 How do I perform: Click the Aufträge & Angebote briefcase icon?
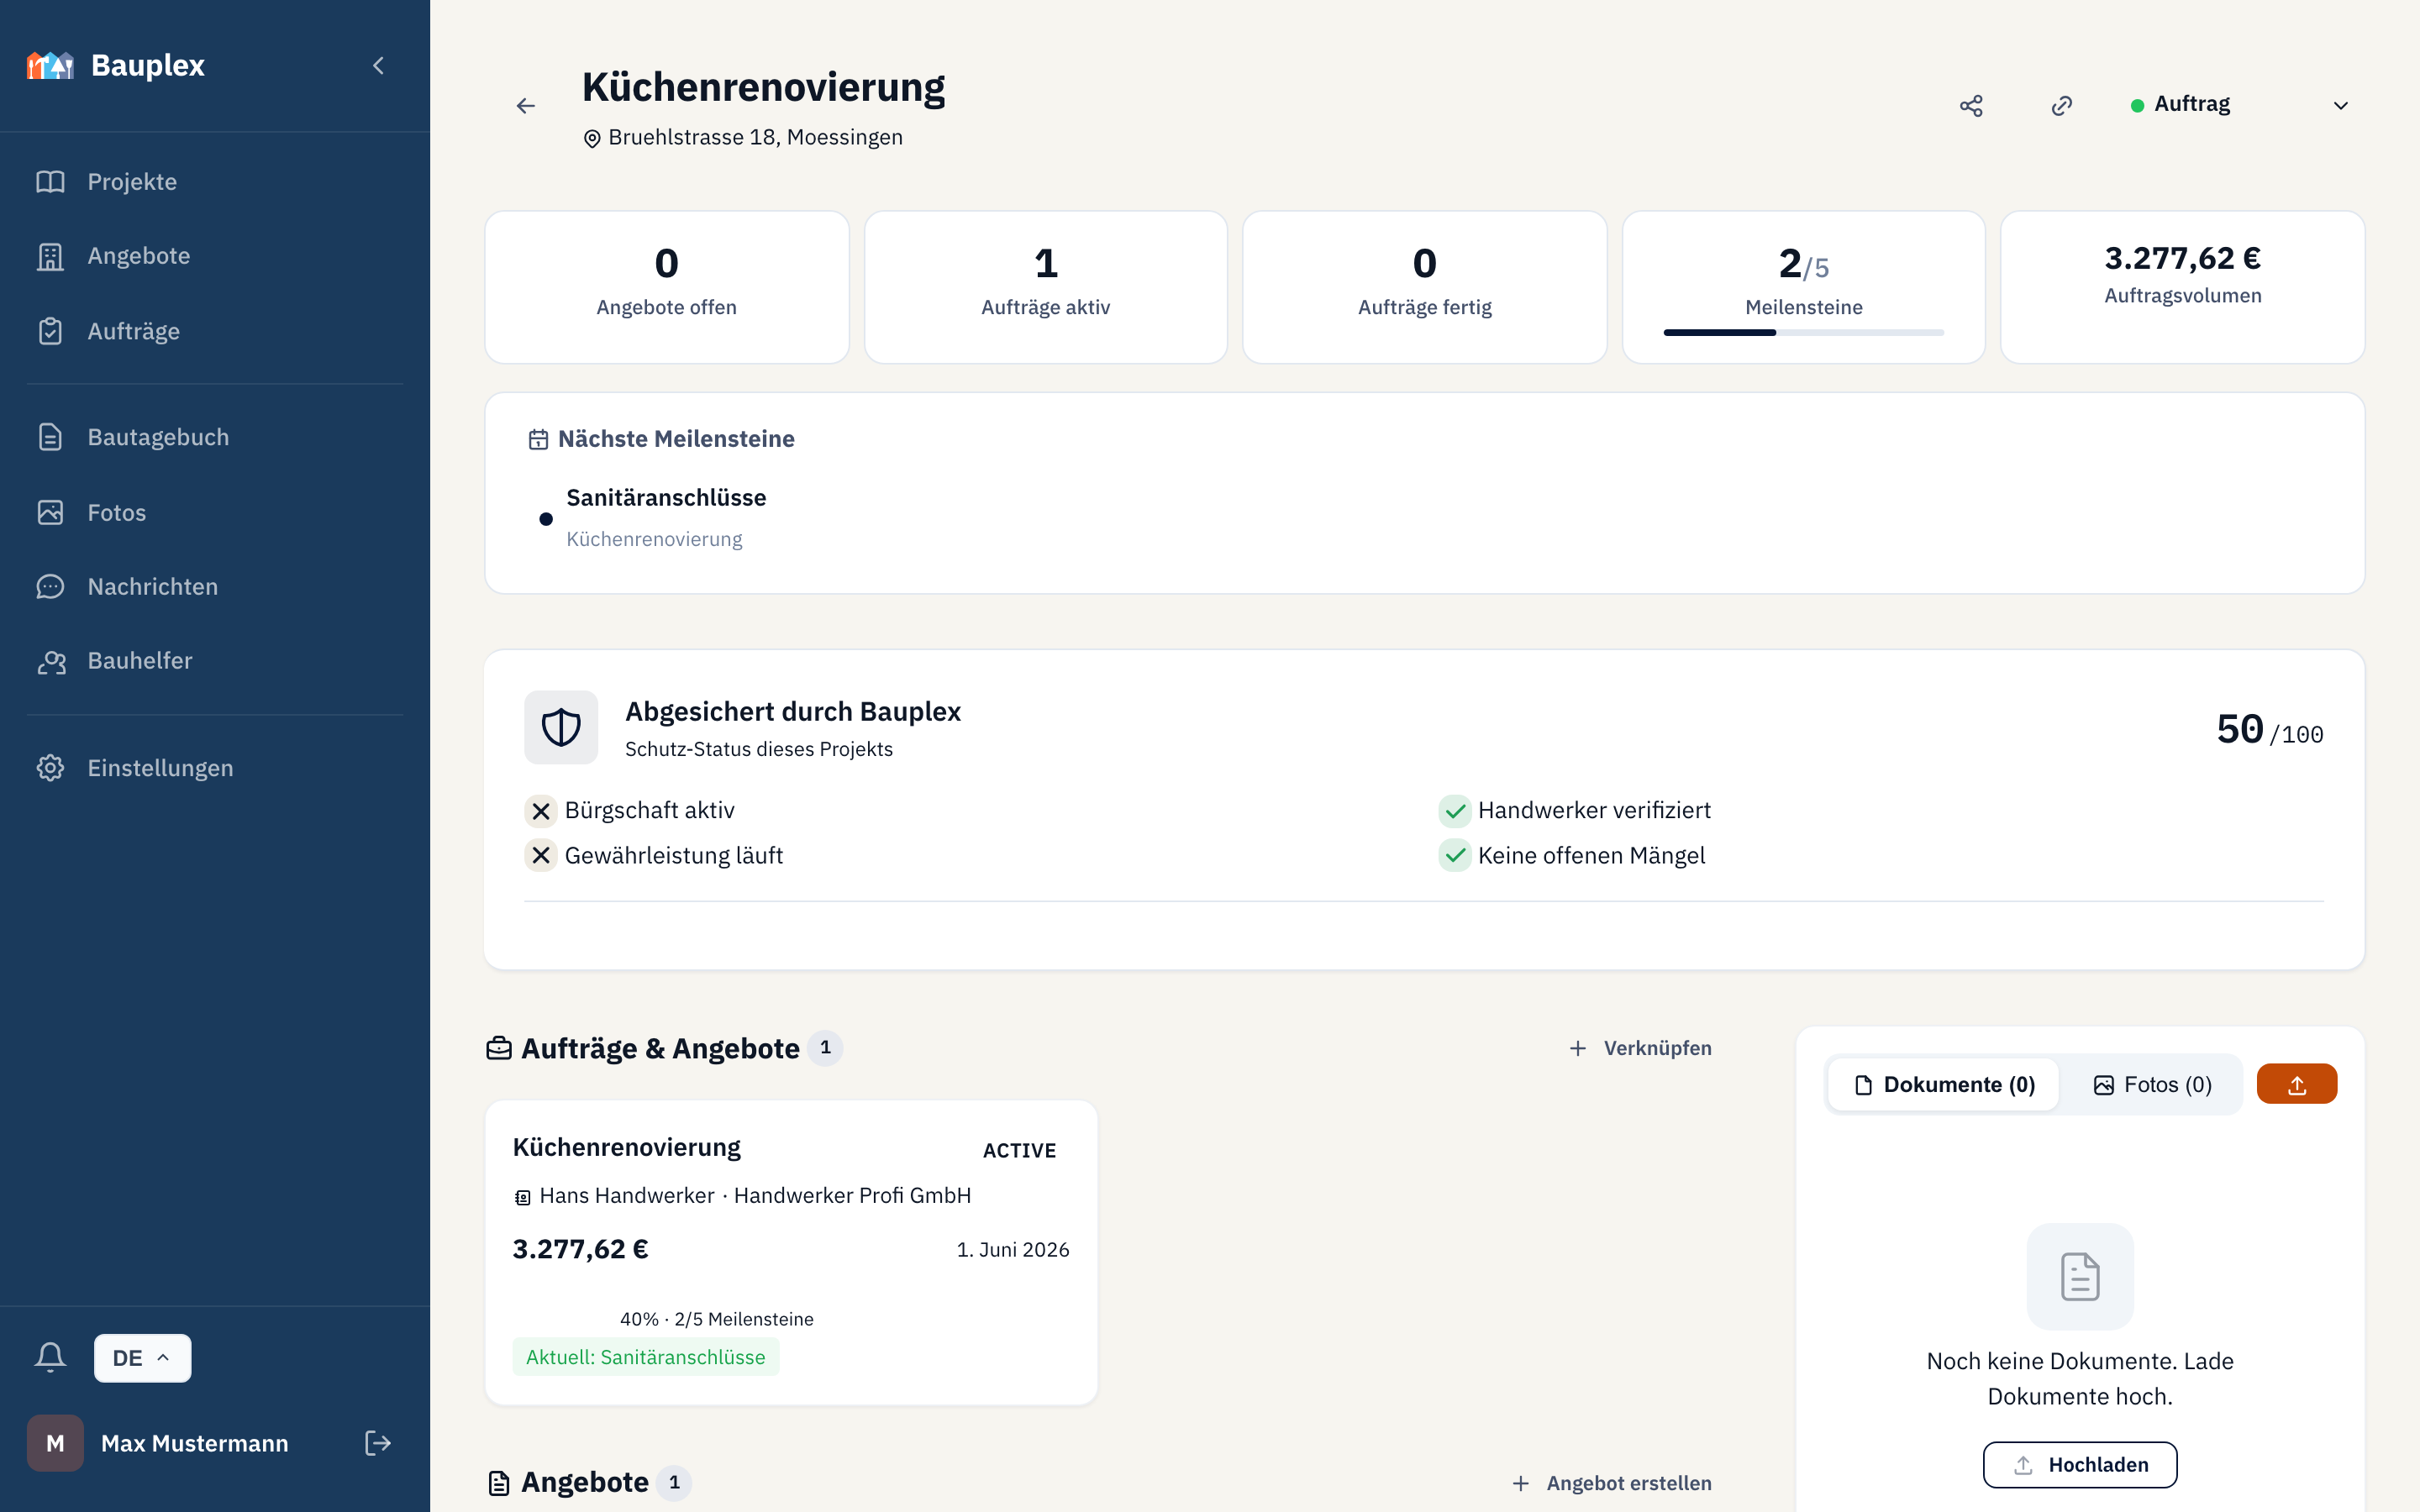click(x=499, y=1048)
